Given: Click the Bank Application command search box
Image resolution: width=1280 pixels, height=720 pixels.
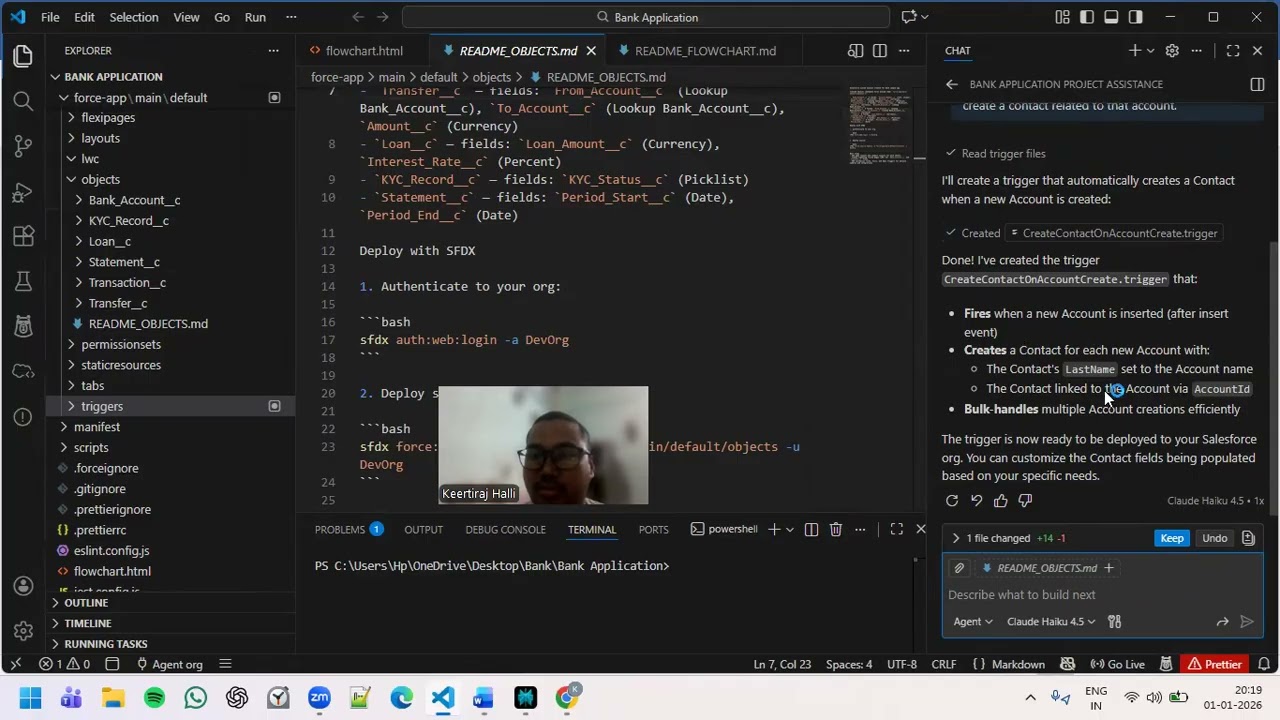Looking at the screenshot, I should [646, 17].
